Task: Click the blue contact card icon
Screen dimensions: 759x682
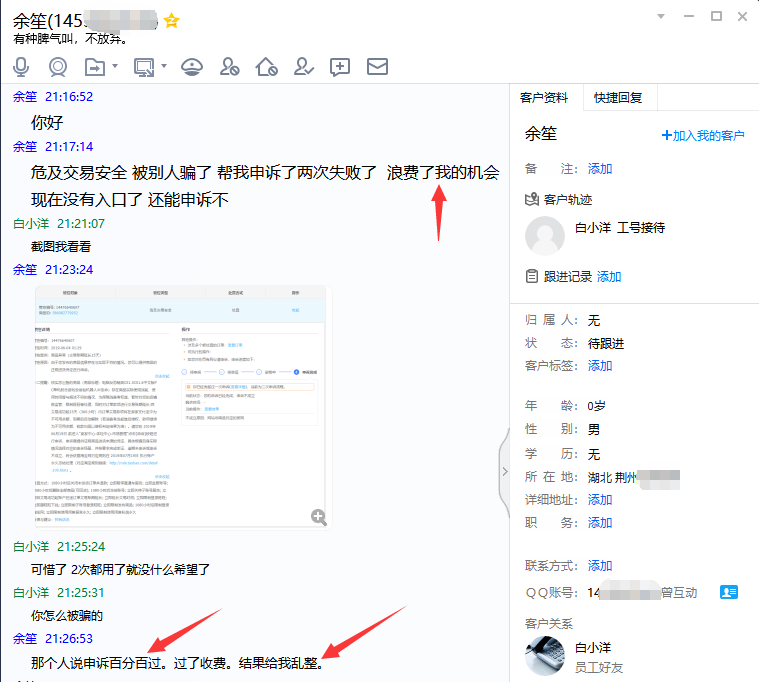Action: click(x=729, y=592)
